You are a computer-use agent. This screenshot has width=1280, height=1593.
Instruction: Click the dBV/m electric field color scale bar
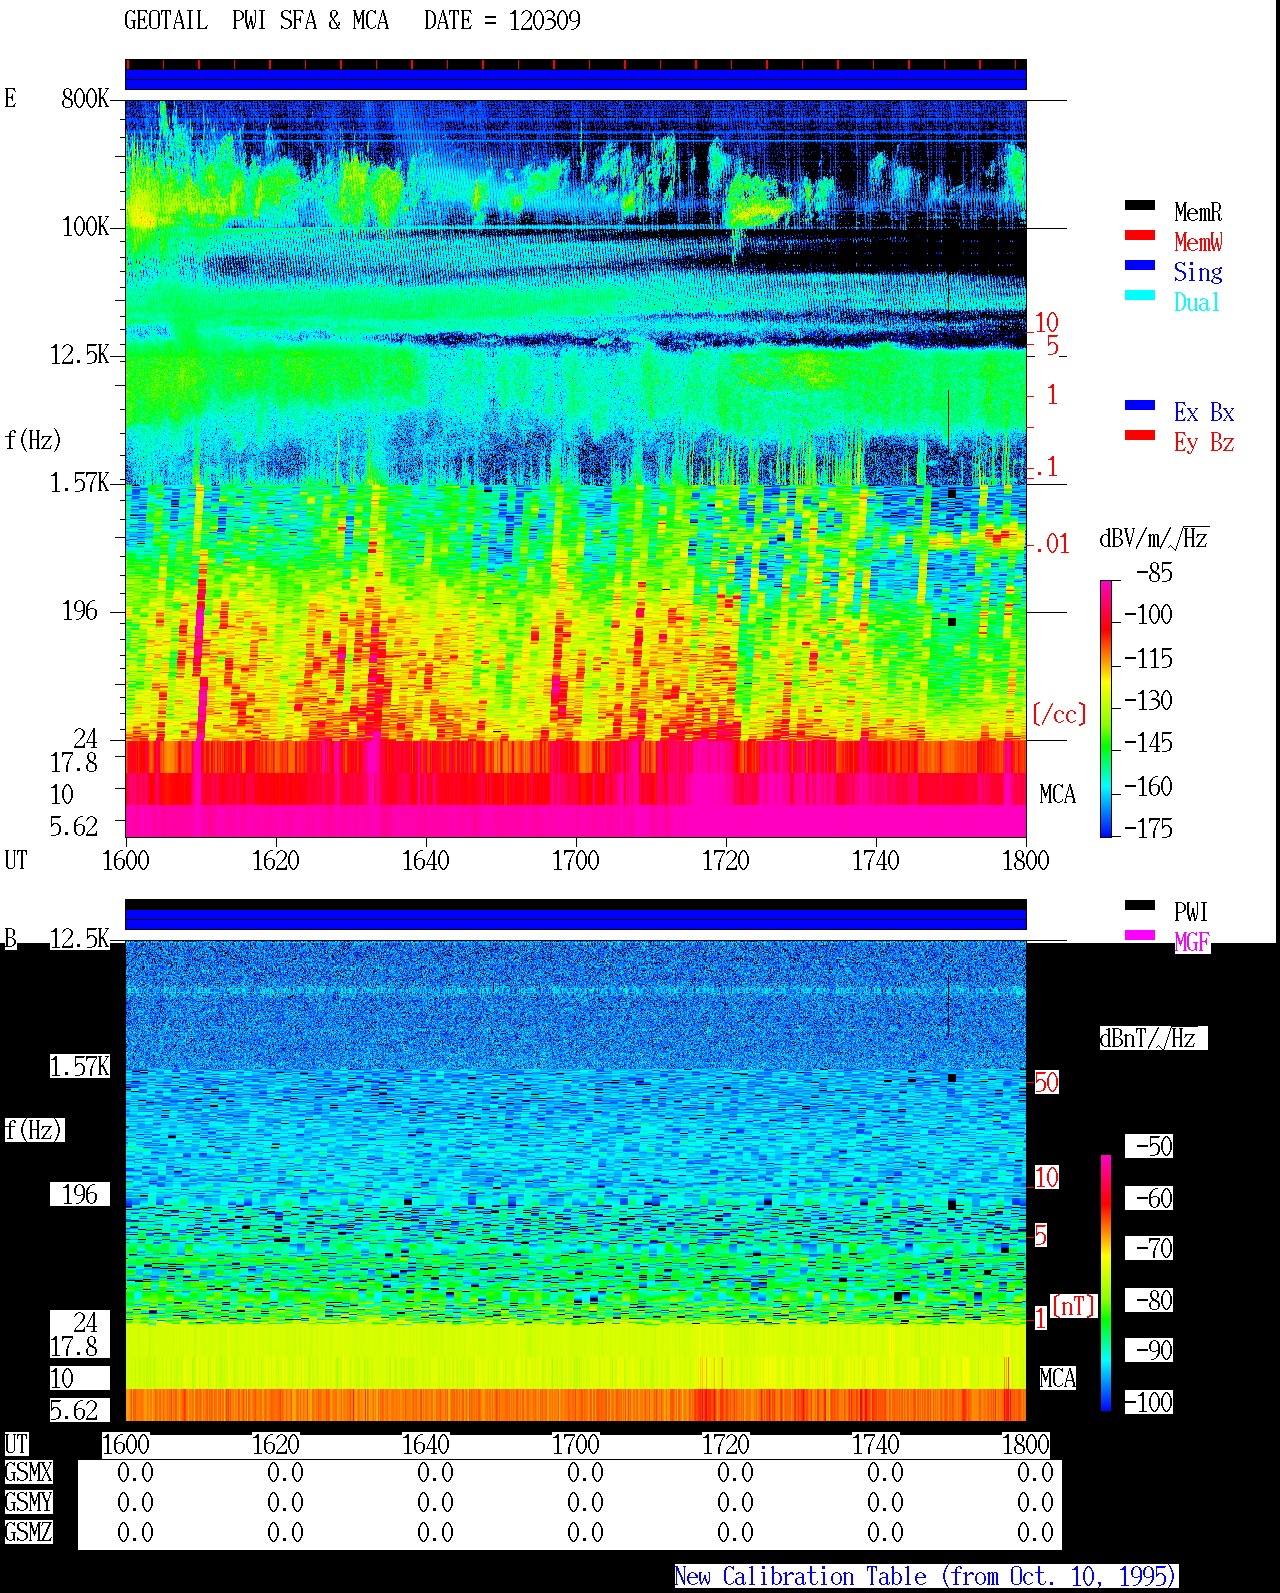tap(1106, 708)
